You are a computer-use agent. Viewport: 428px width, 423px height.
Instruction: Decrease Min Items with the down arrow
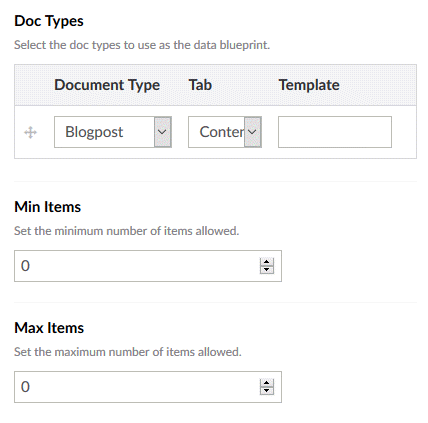[x=266, y=270]
